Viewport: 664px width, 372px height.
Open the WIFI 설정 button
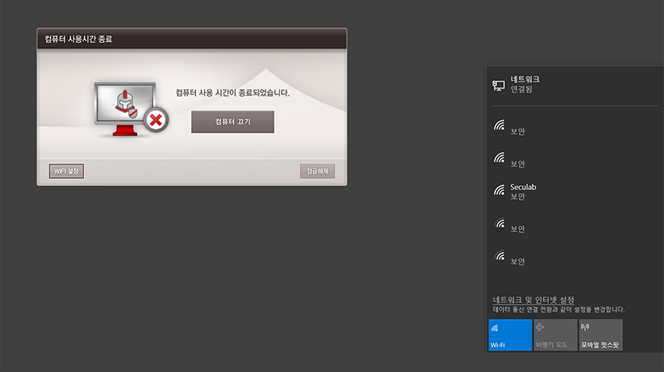pos(66,171)
